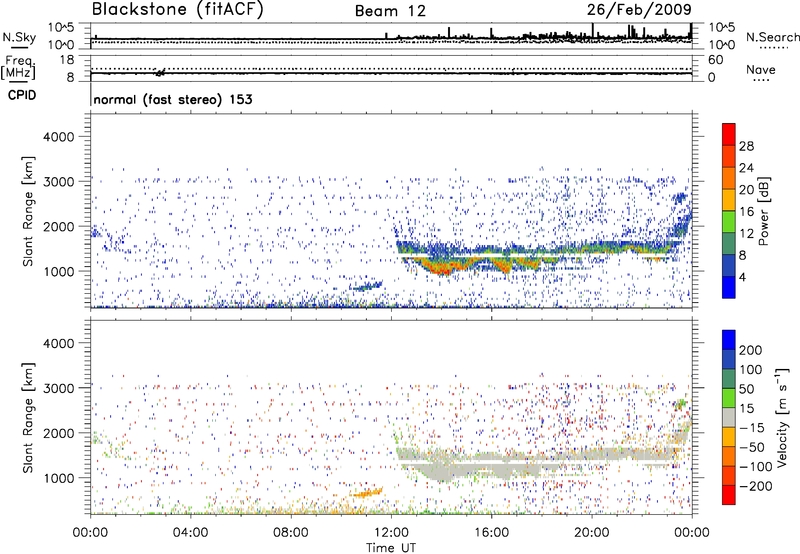Image resolution: width=800 pixels, height=554 pixels.
Task: Click the 'Nave' legend label
Action: [x=761, y=69]
